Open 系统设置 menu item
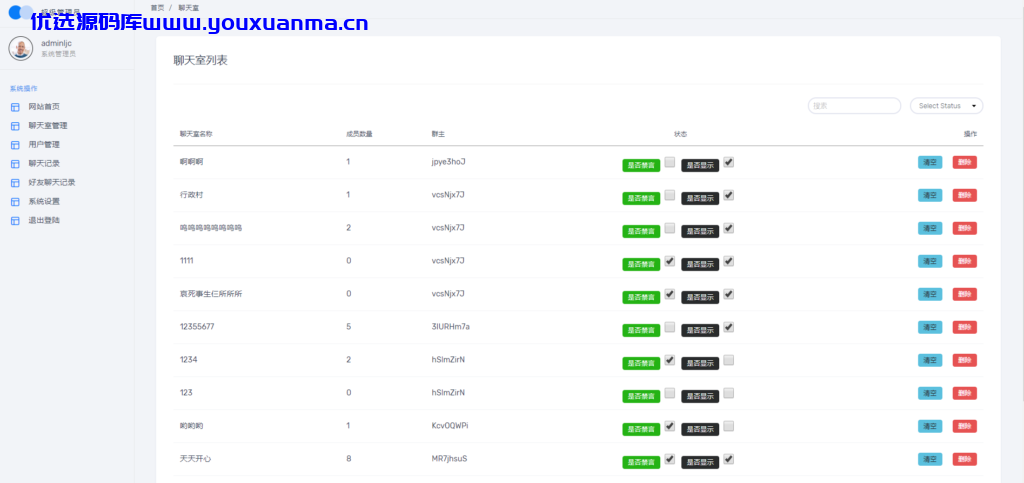The width and height of the screenshot is (1024, 483). [x=44, y=202]
